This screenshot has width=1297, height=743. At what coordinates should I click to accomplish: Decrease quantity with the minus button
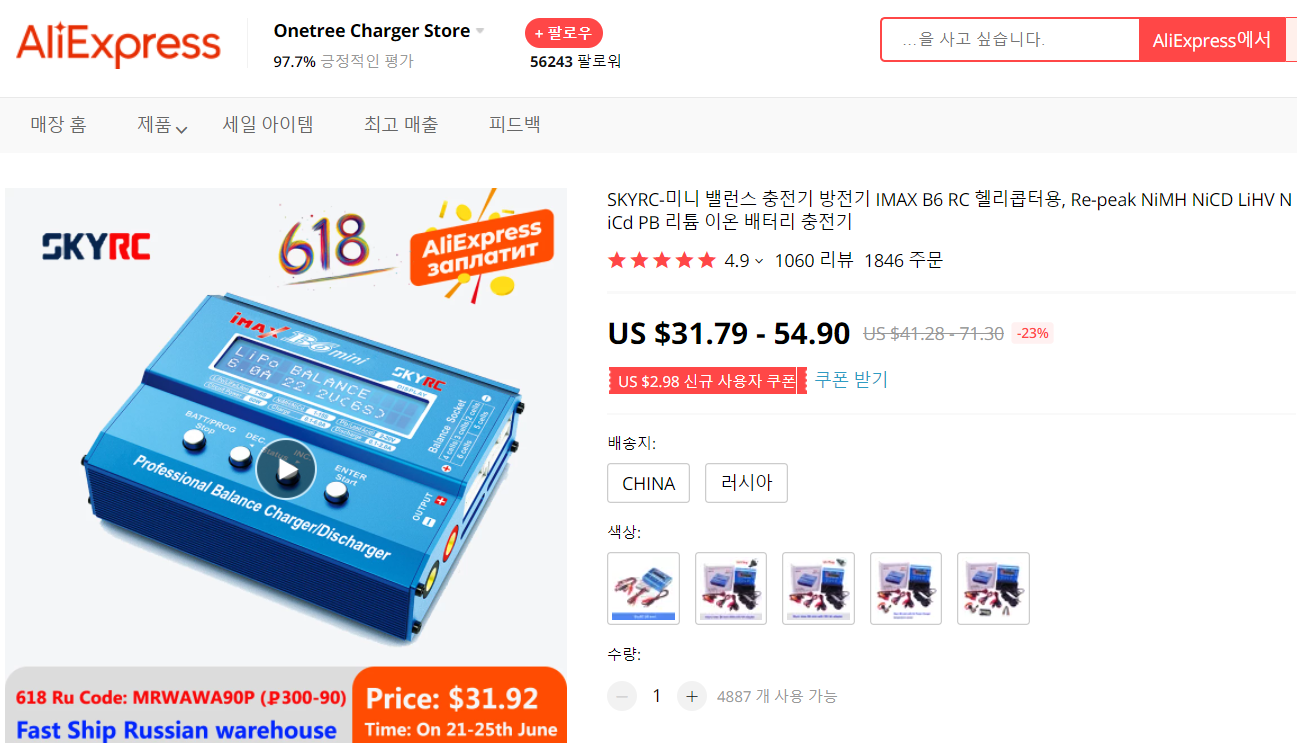(x=622, y=696)
